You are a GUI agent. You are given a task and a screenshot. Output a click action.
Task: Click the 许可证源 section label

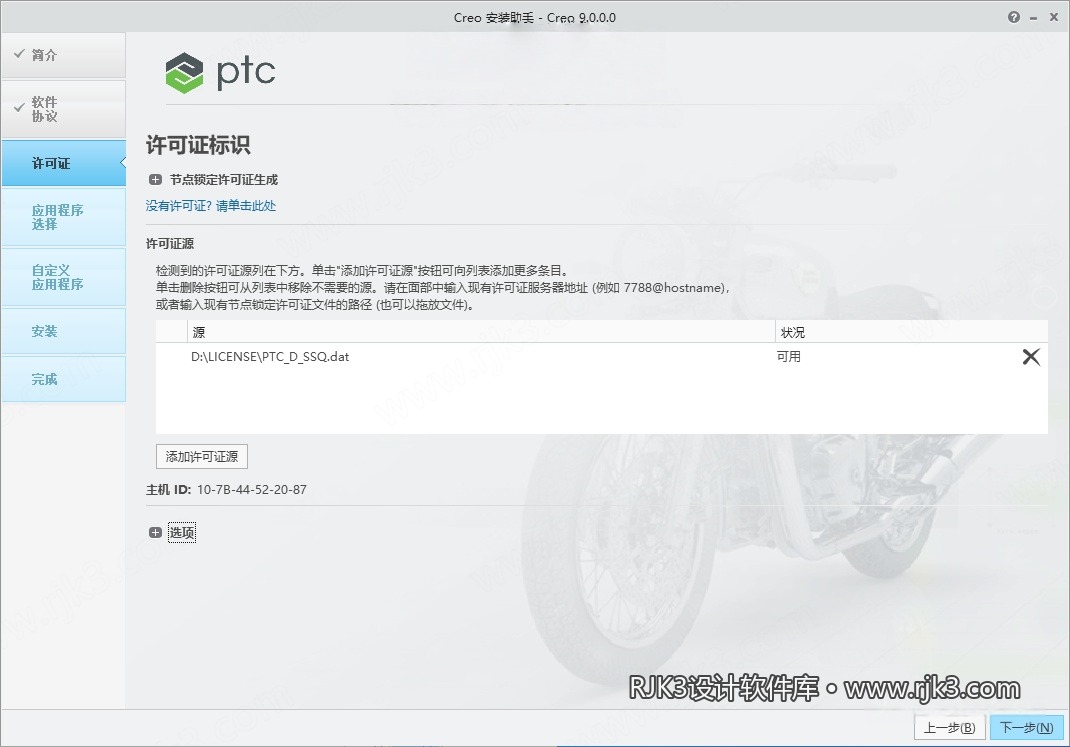[170, 244]
